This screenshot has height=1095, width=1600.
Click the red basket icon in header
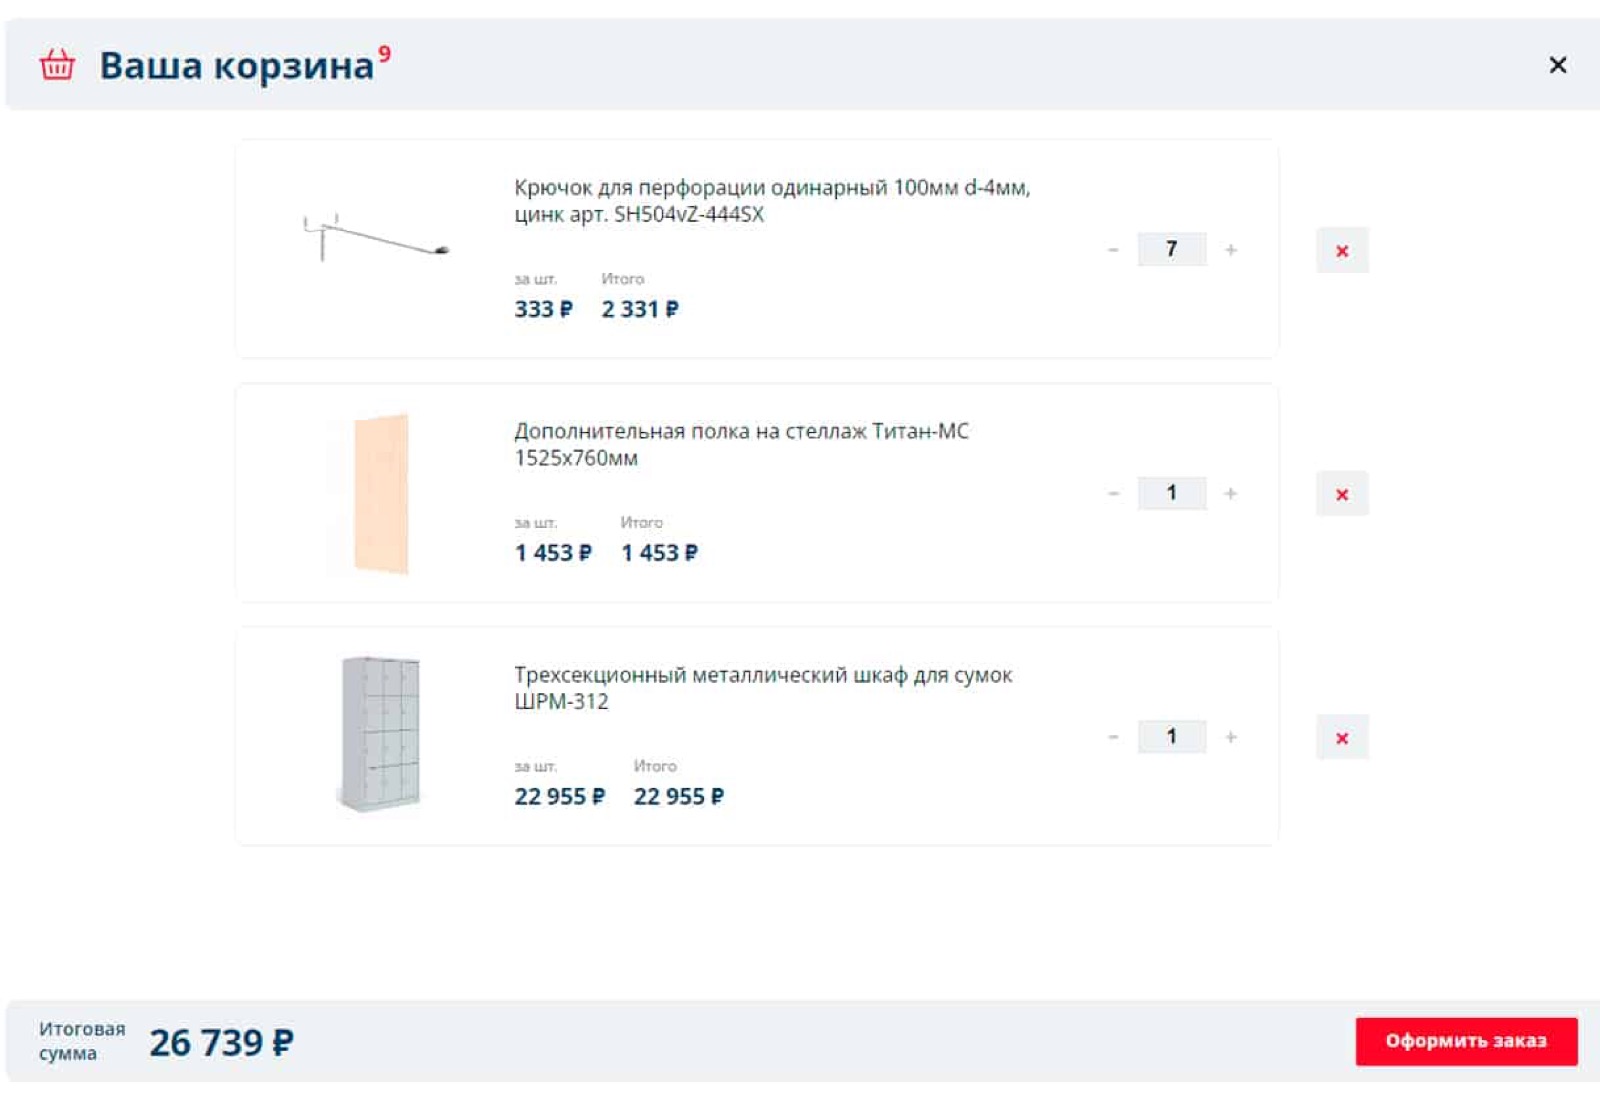57,64
